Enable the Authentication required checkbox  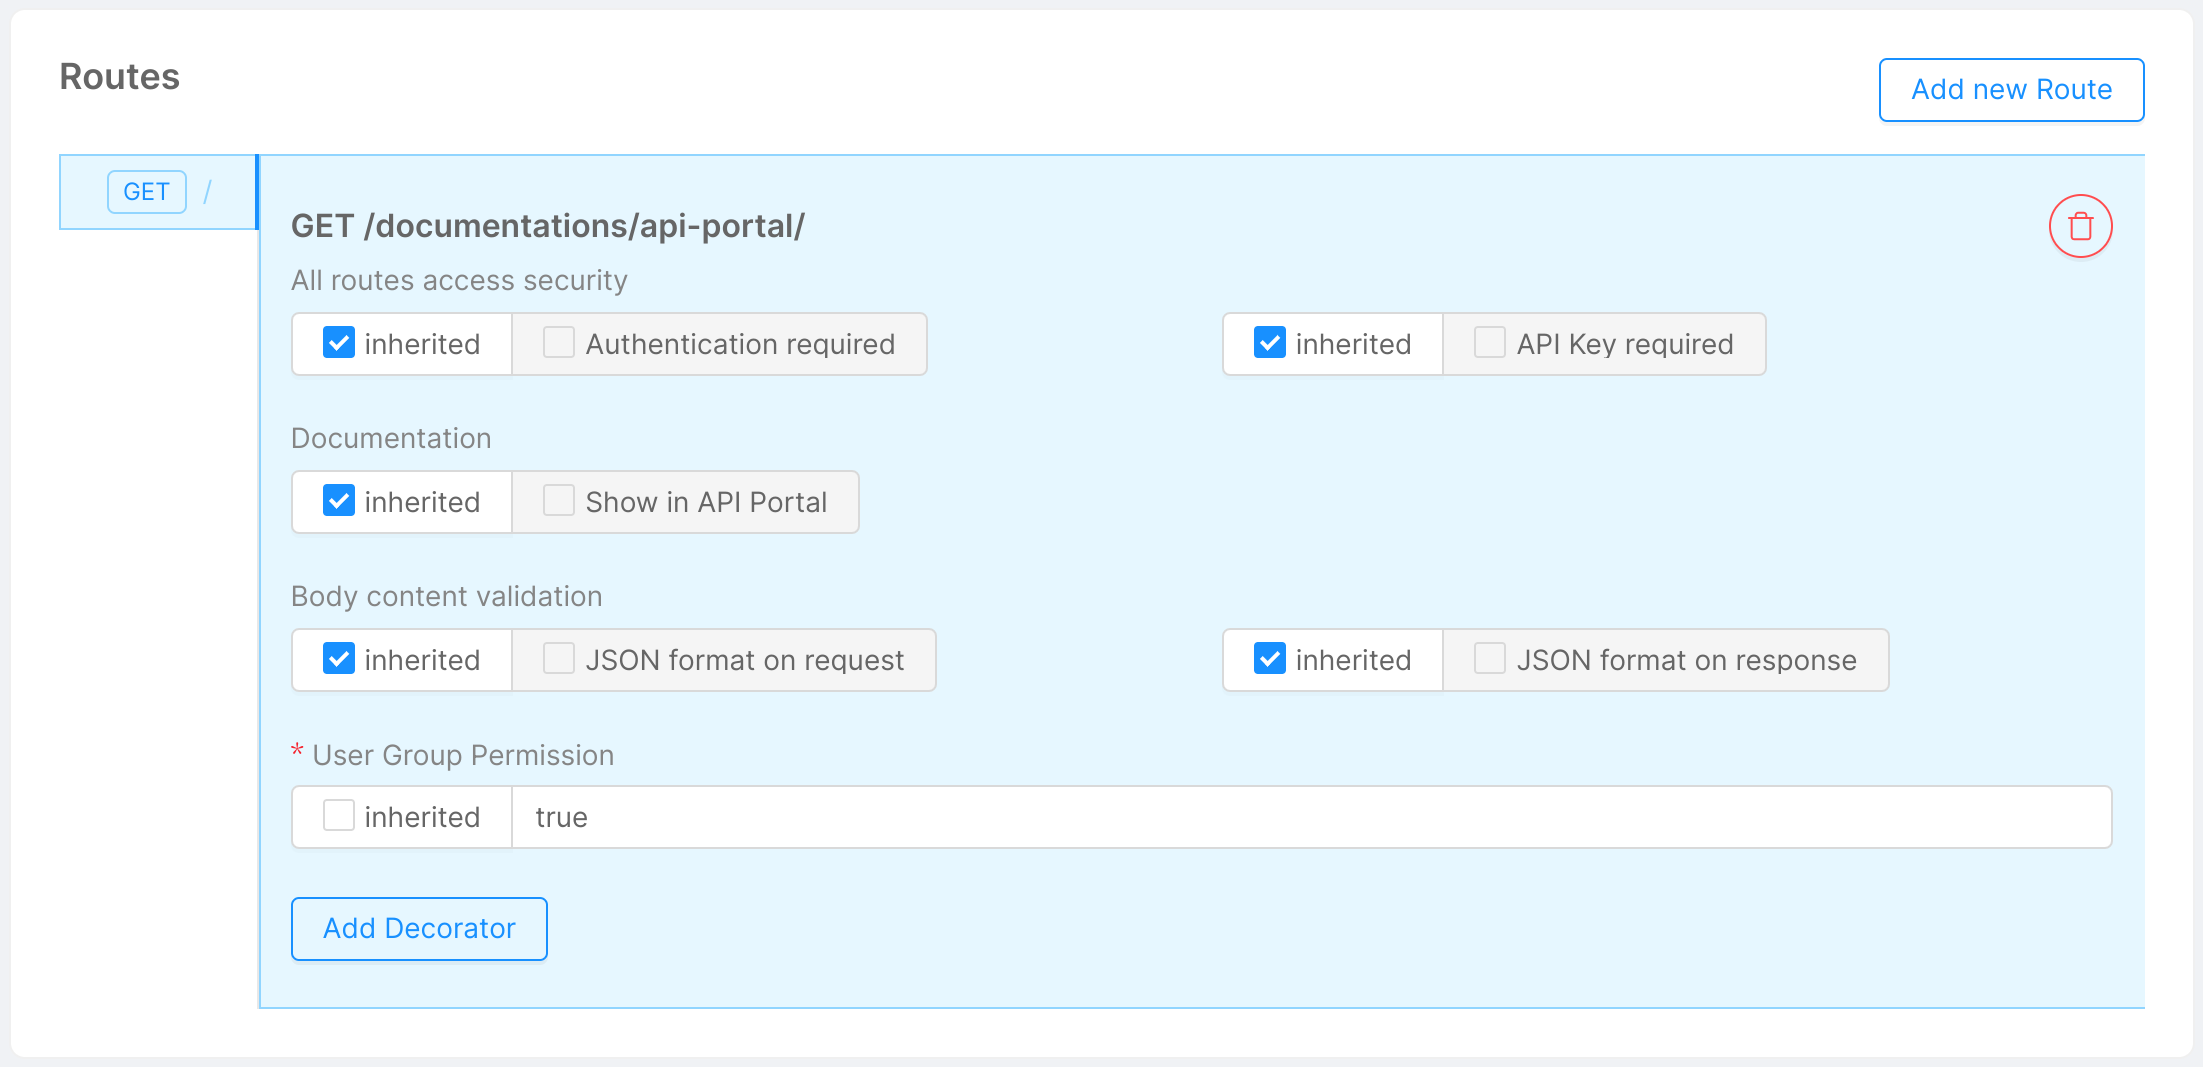coord(558,343)
